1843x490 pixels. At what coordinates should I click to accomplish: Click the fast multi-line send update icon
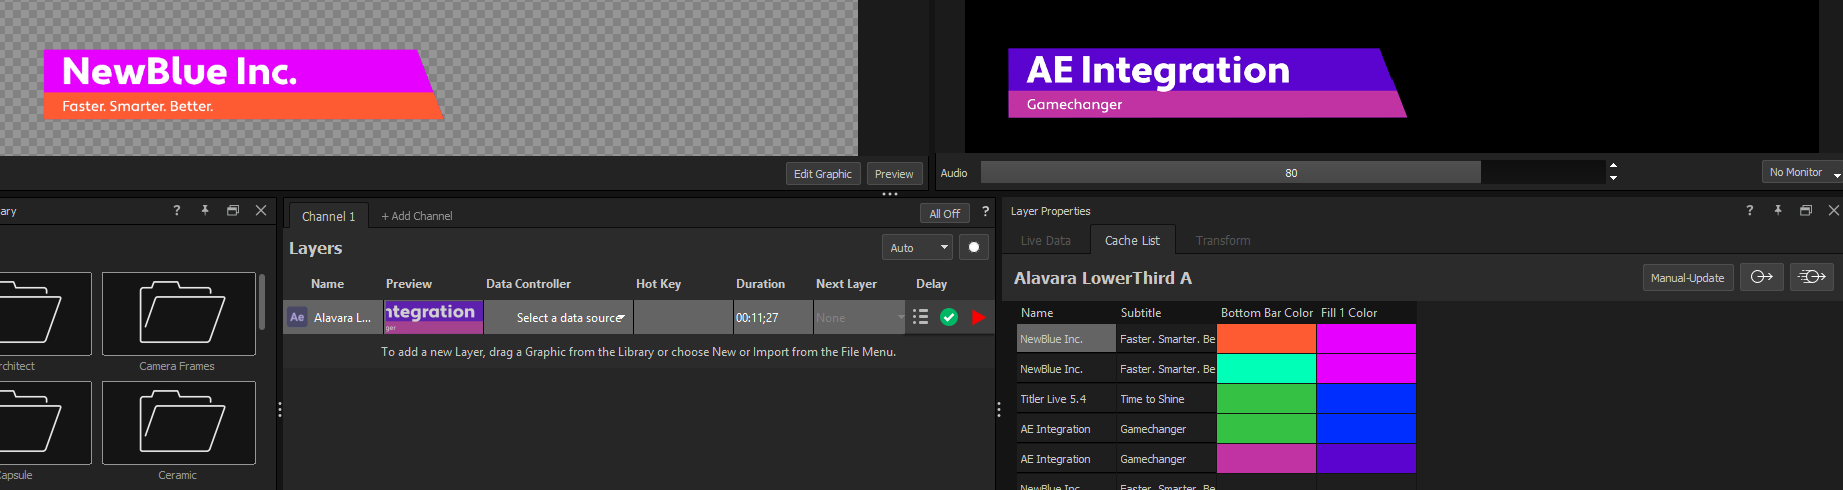pyautogui.click(x=1812, y=277)
